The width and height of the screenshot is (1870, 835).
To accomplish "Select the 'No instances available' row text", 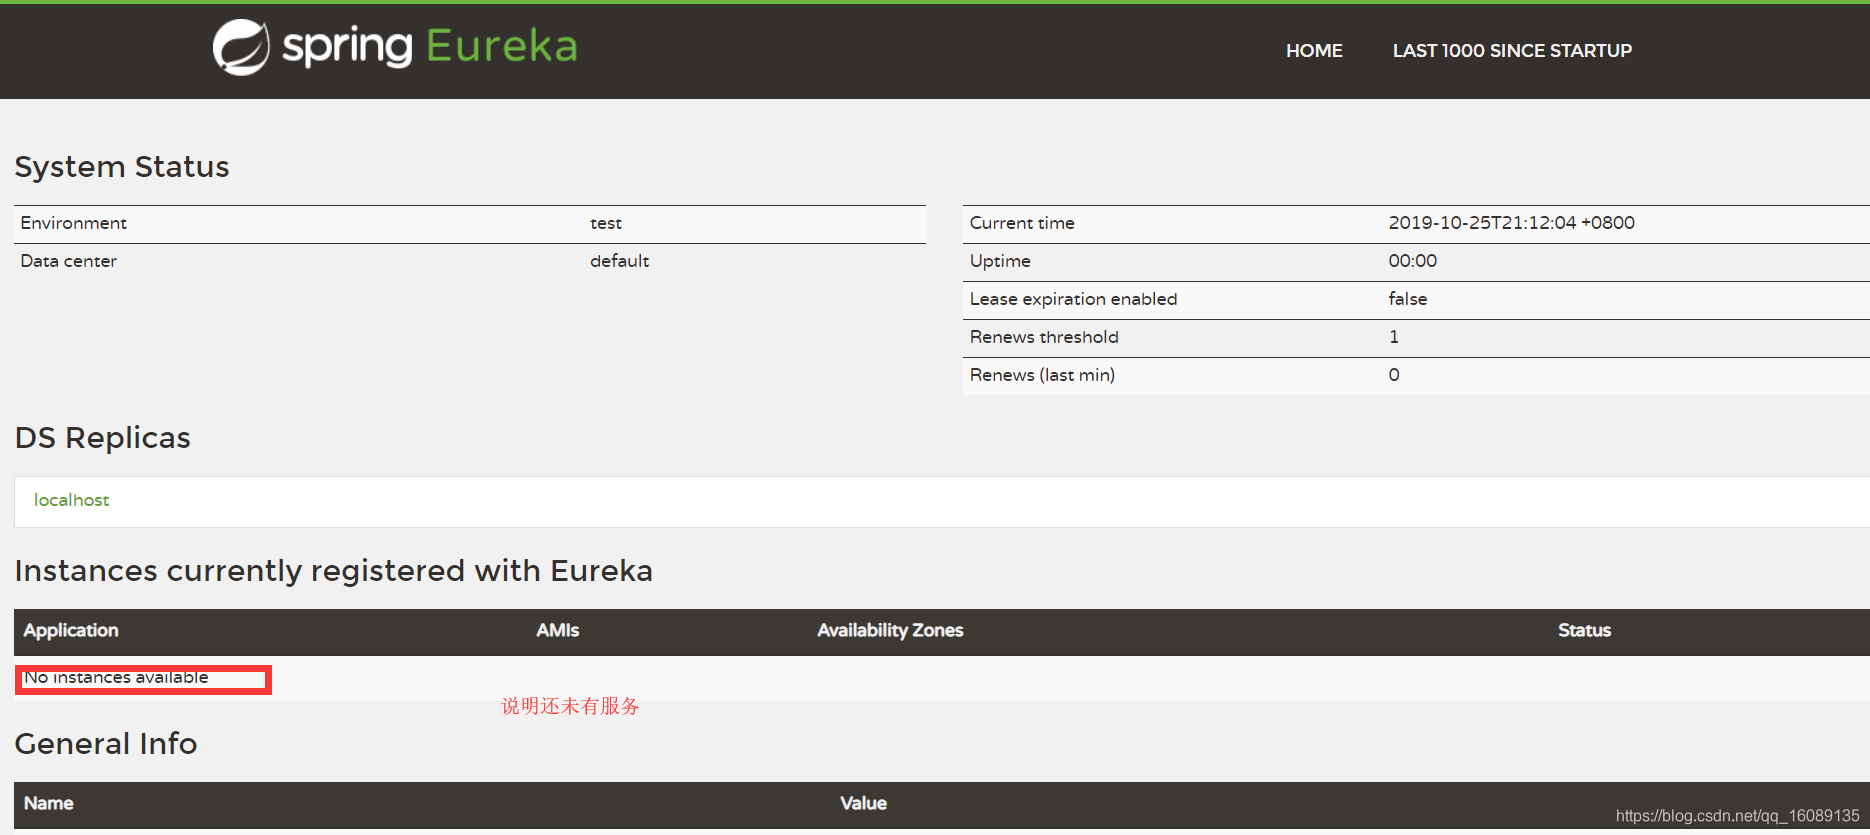I will click(x=117, y=678).
